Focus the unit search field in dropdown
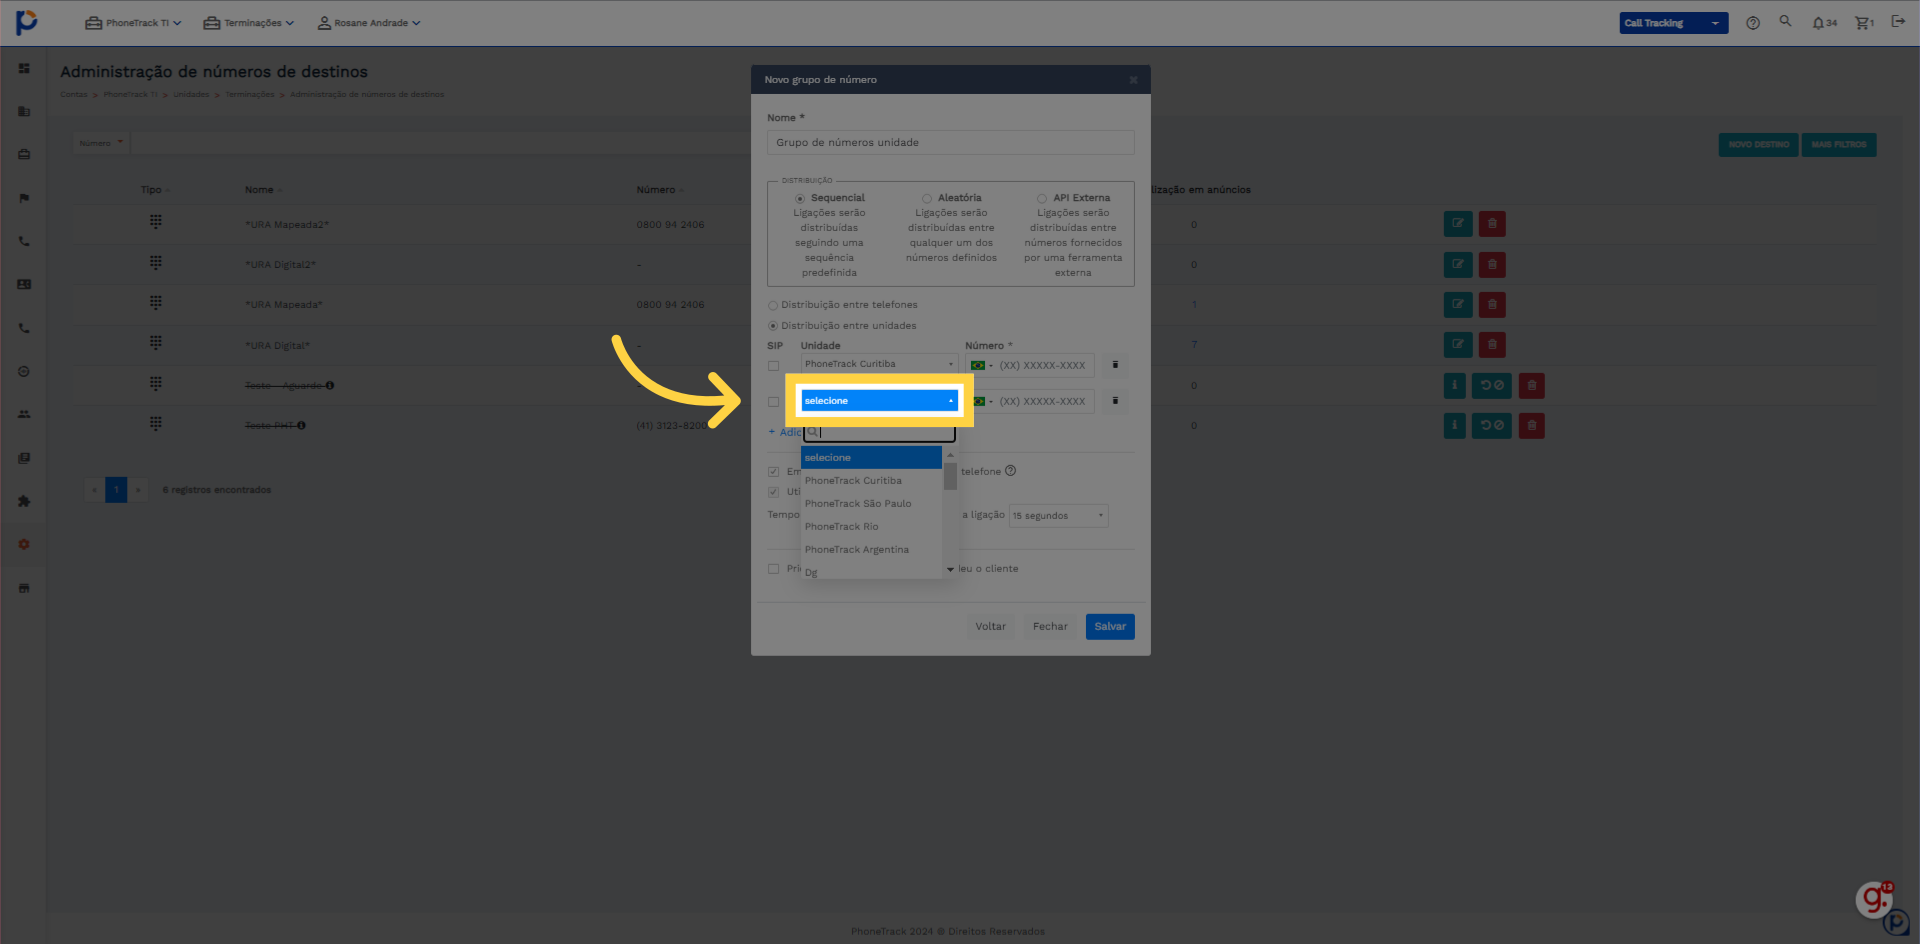1920x944 pixels. tap(879, 432)
